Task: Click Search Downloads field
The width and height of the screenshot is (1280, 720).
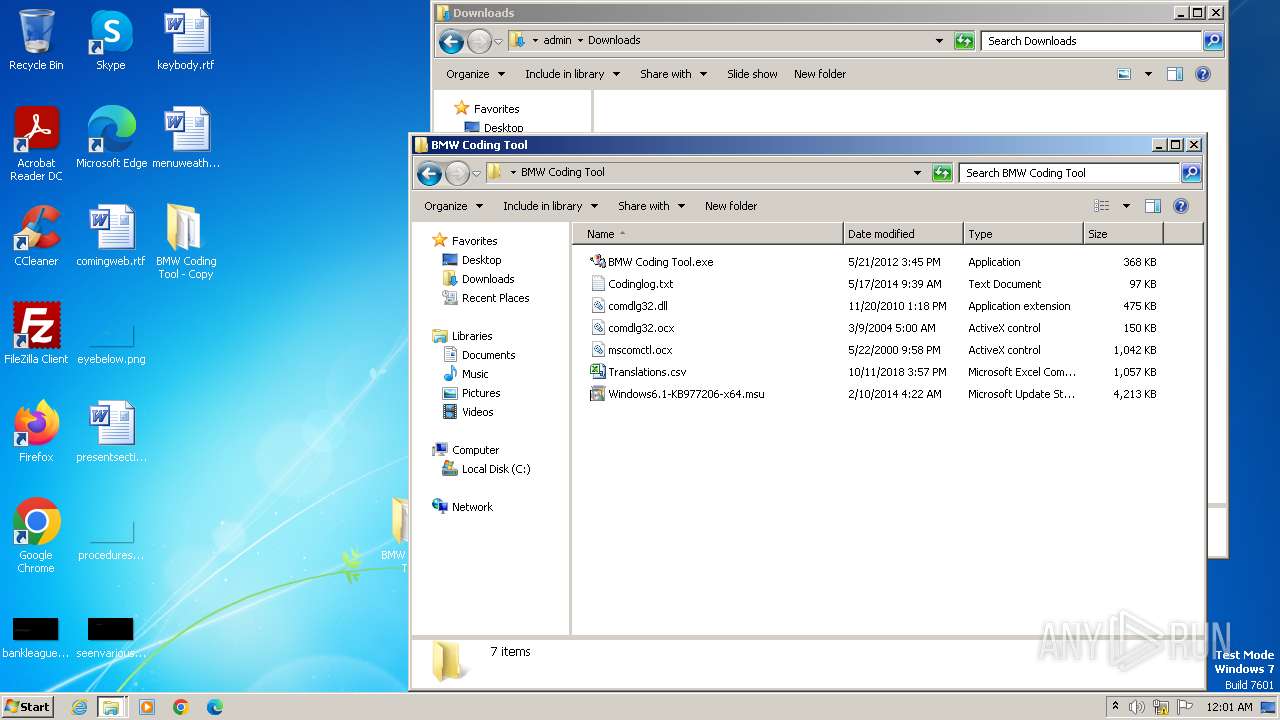Action: pyautogui.click(x=1091, y=41)
